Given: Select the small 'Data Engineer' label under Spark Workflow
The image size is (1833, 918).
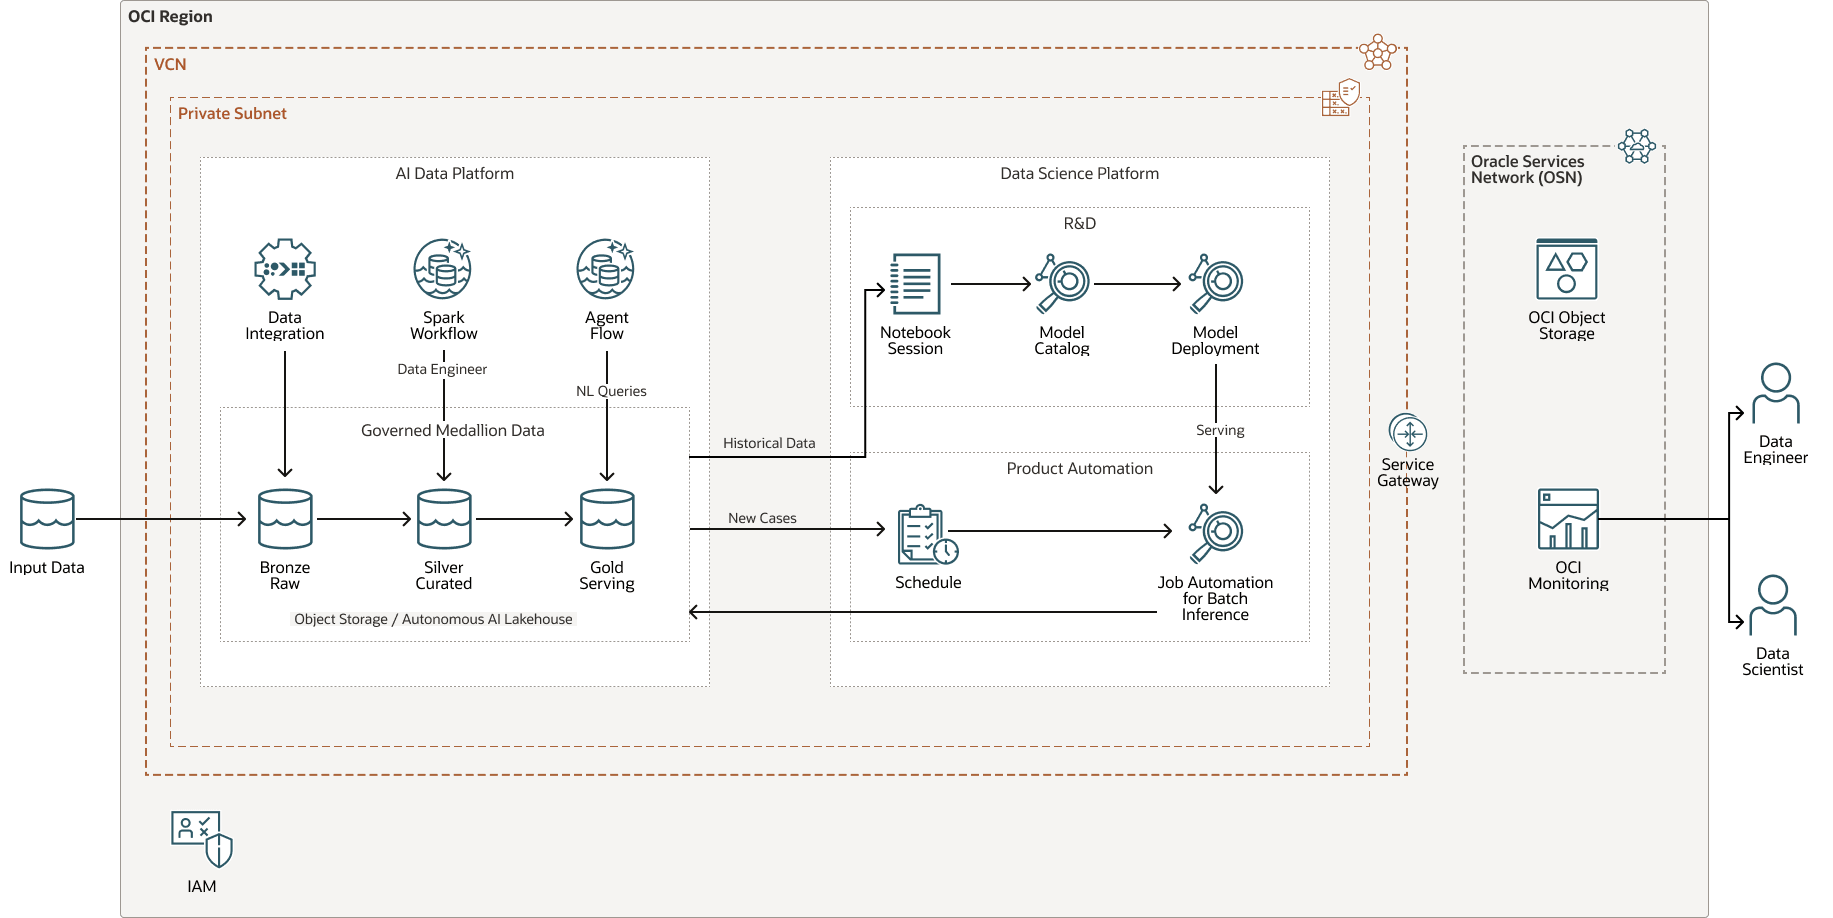Looking at the screenshot, I should (442, 369).
